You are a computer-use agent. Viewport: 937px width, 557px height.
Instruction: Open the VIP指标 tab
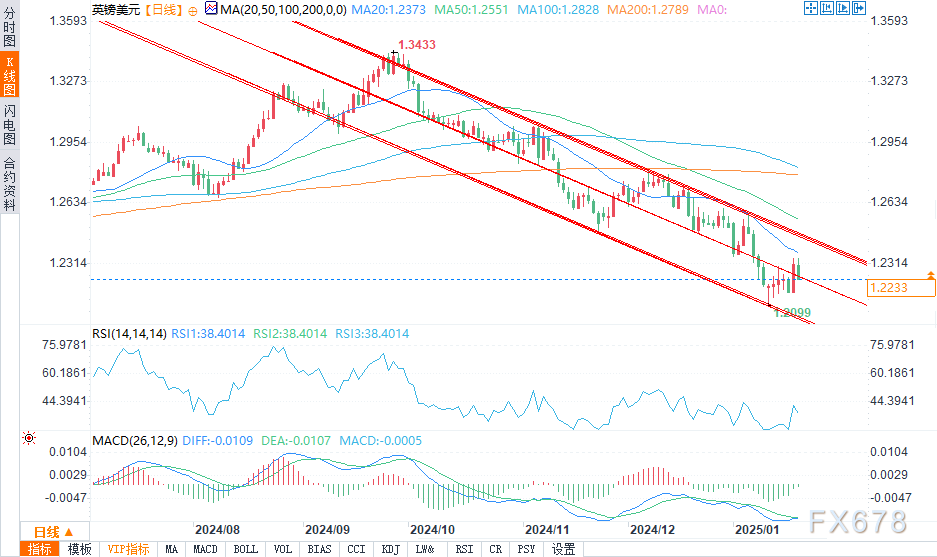128,549
